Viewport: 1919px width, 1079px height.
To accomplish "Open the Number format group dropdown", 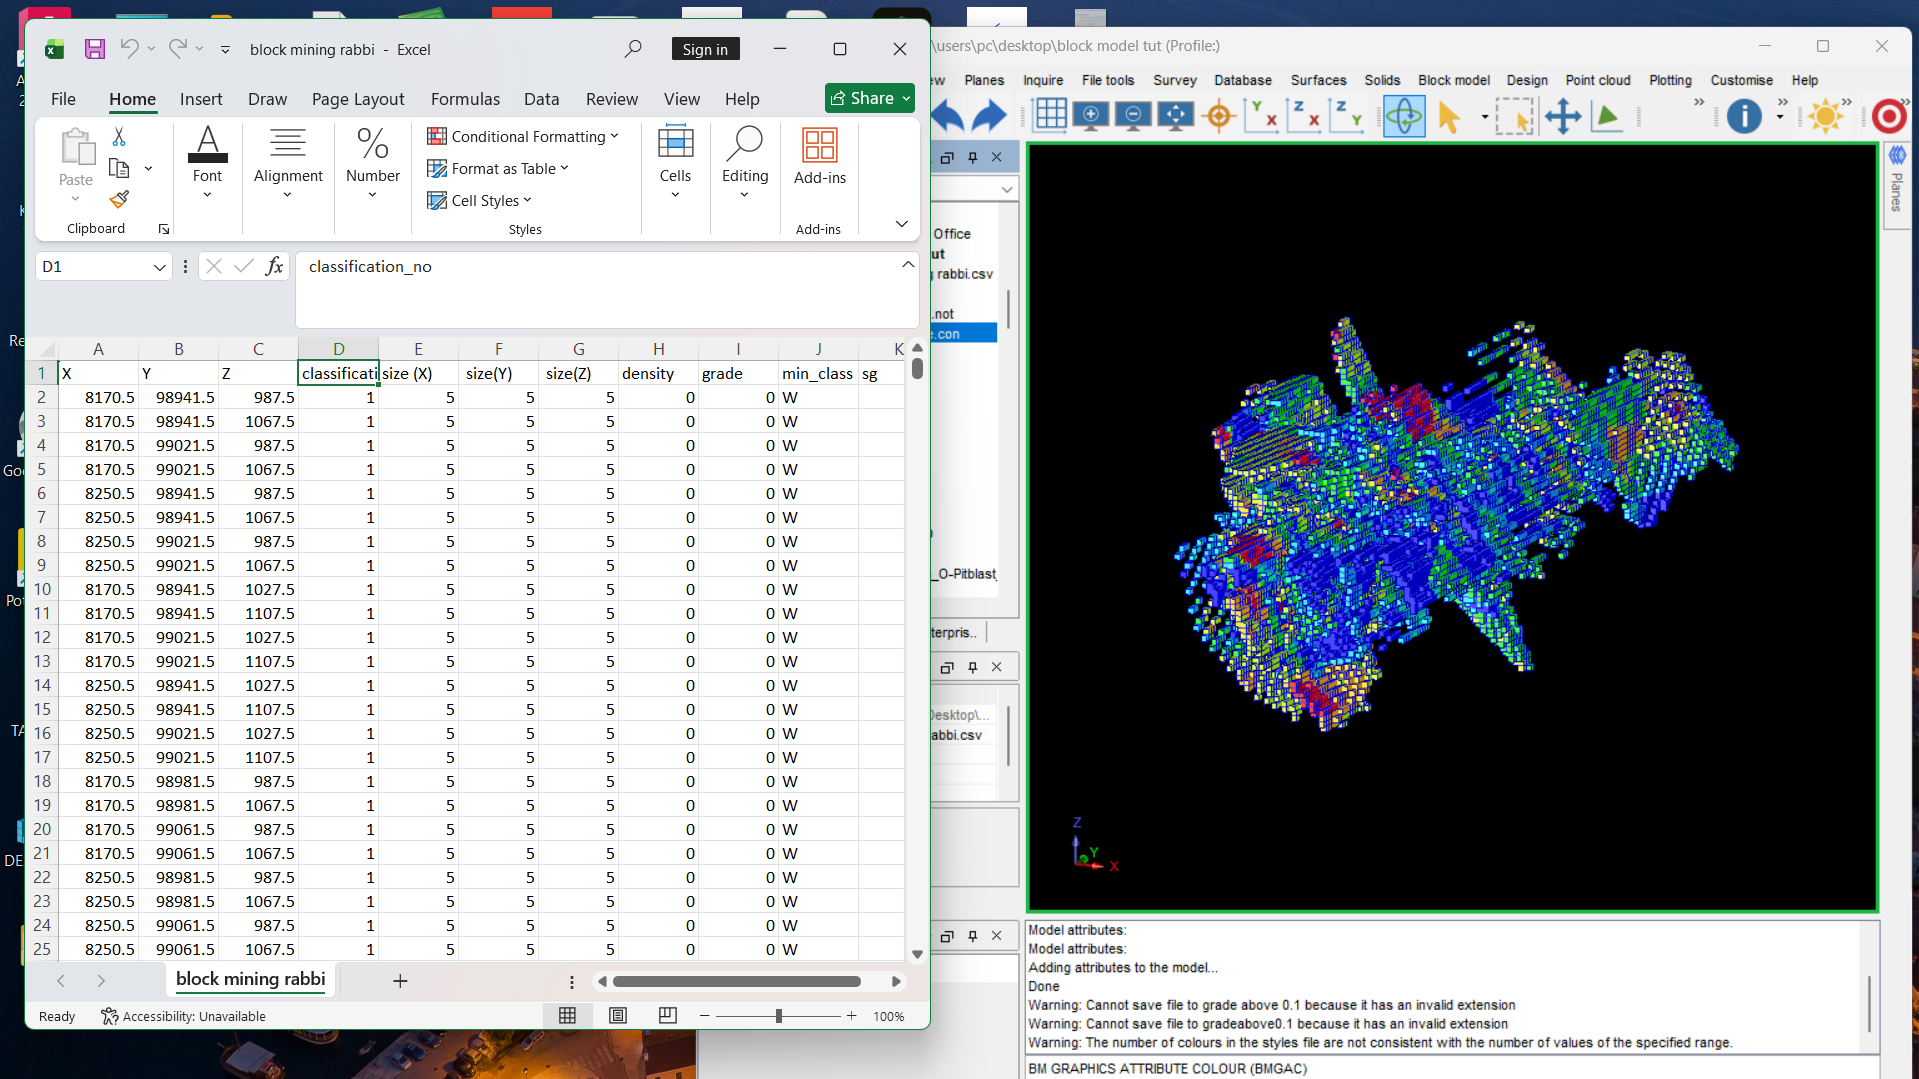I will [x=372, y=195].
